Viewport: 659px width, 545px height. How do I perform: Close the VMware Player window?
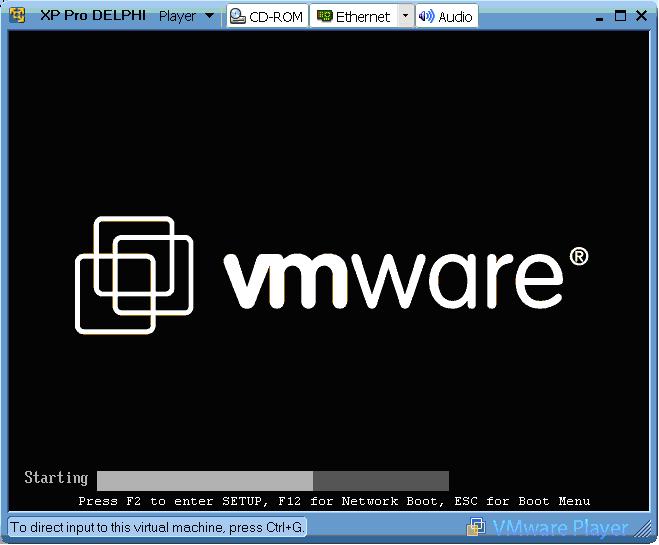click(641, 16)
